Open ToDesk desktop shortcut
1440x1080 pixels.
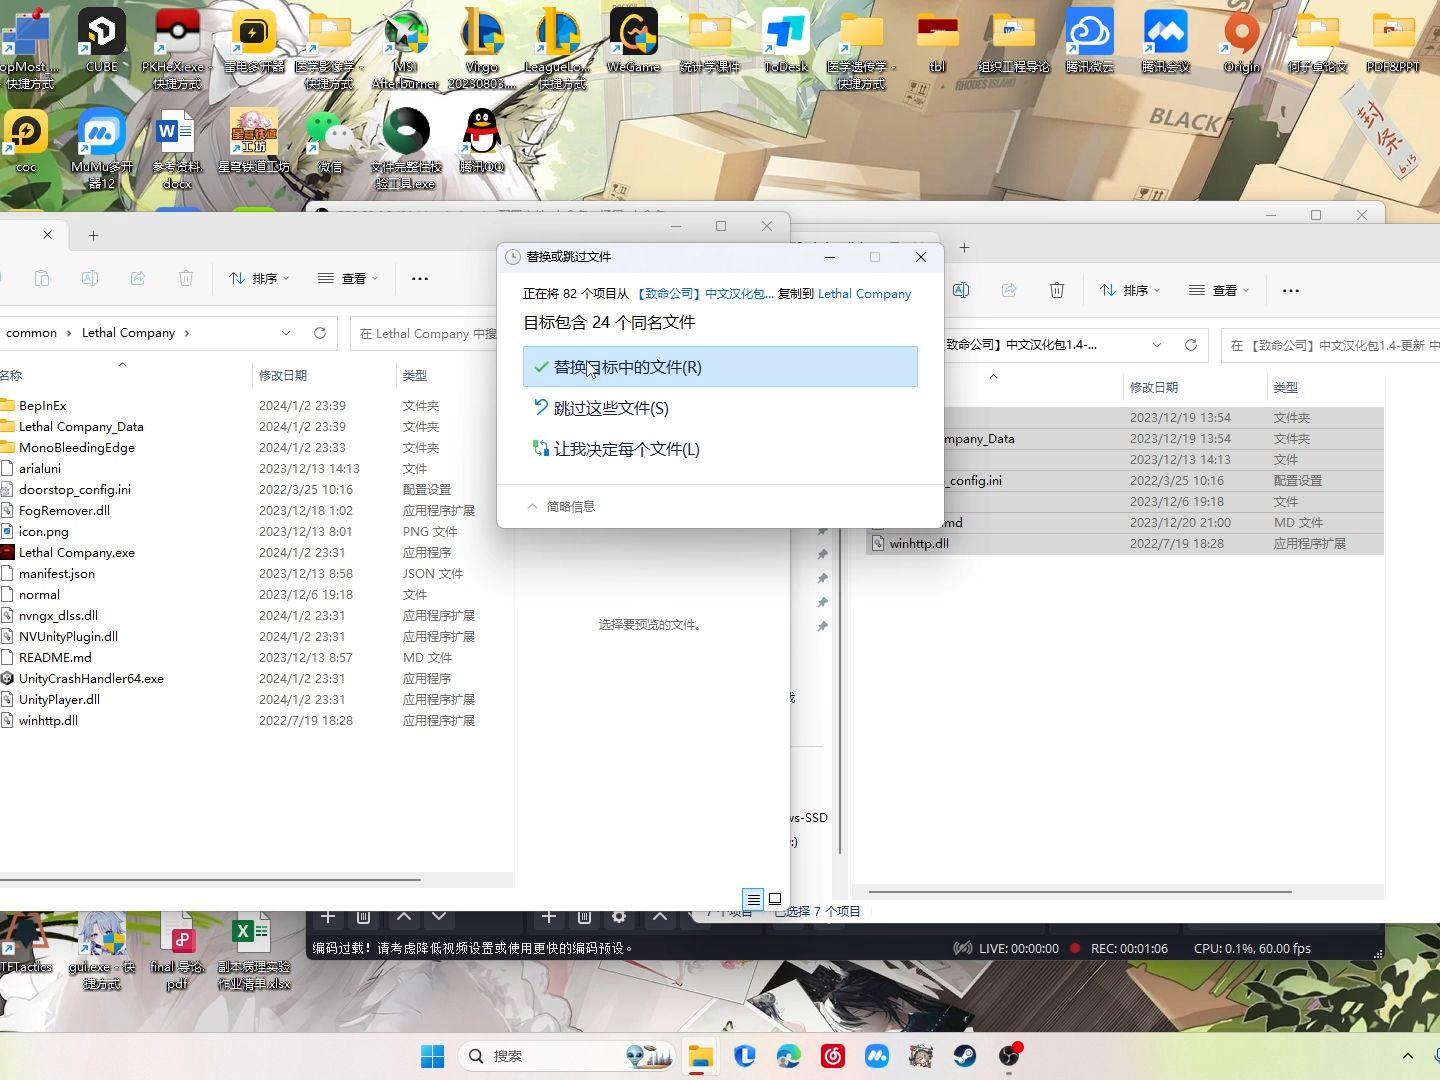pos(786,40)
